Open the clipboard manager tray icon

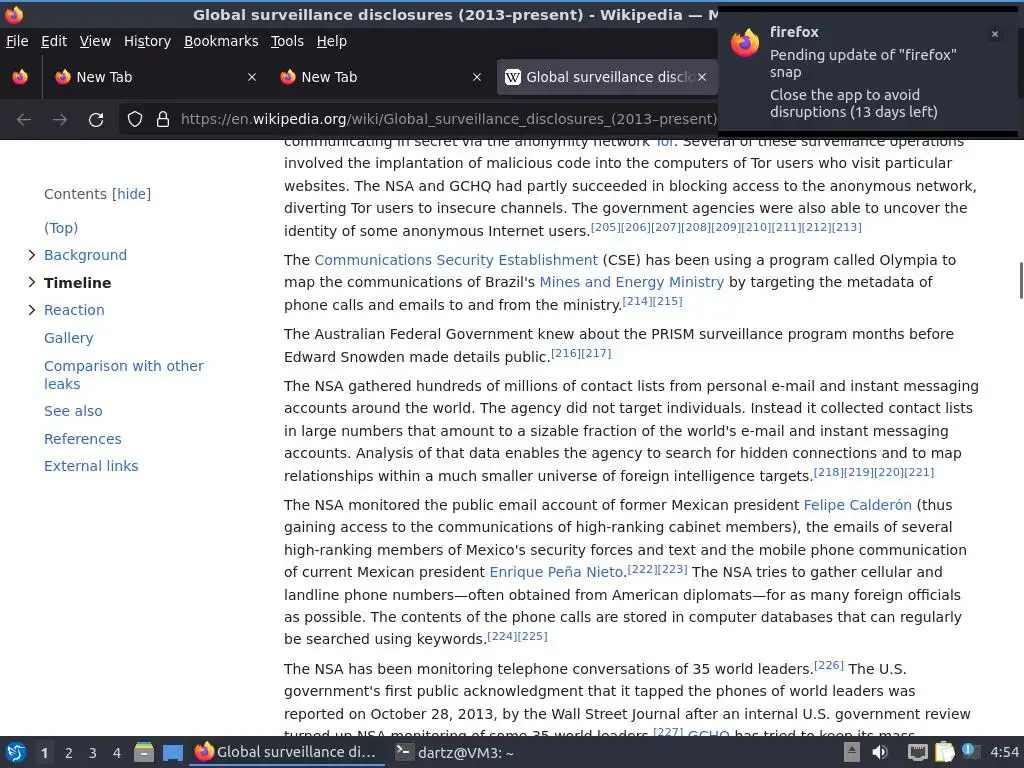click(944, 752)
